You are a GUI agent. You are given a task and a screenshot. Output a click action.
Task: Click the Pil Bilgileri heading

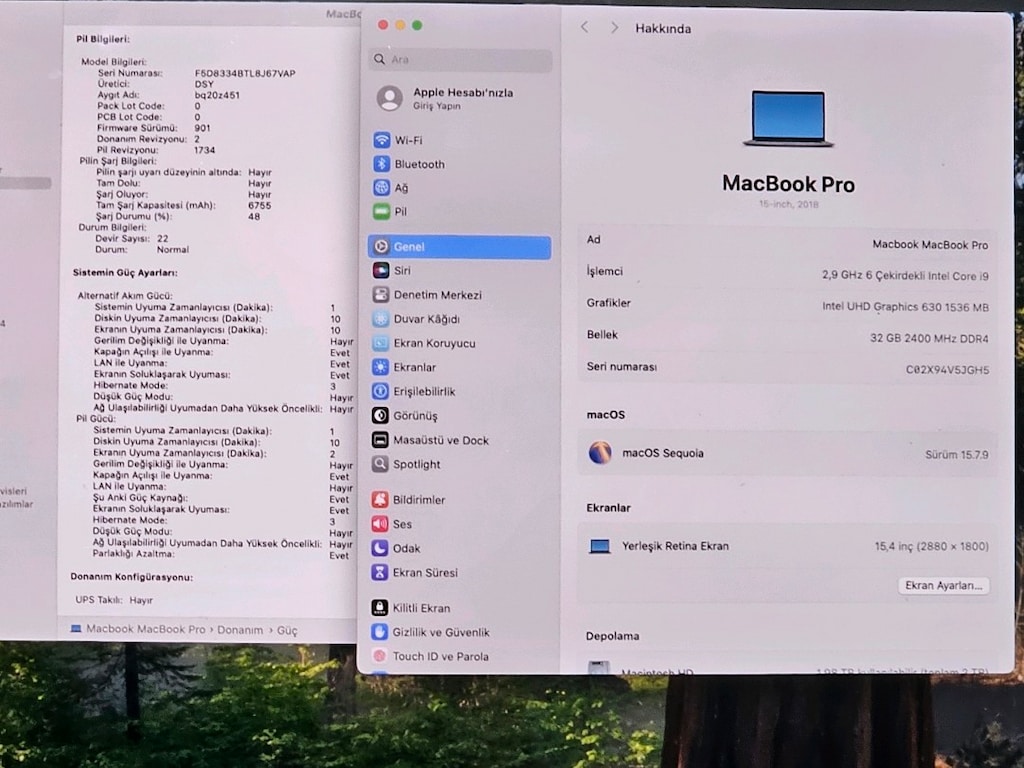103,39
